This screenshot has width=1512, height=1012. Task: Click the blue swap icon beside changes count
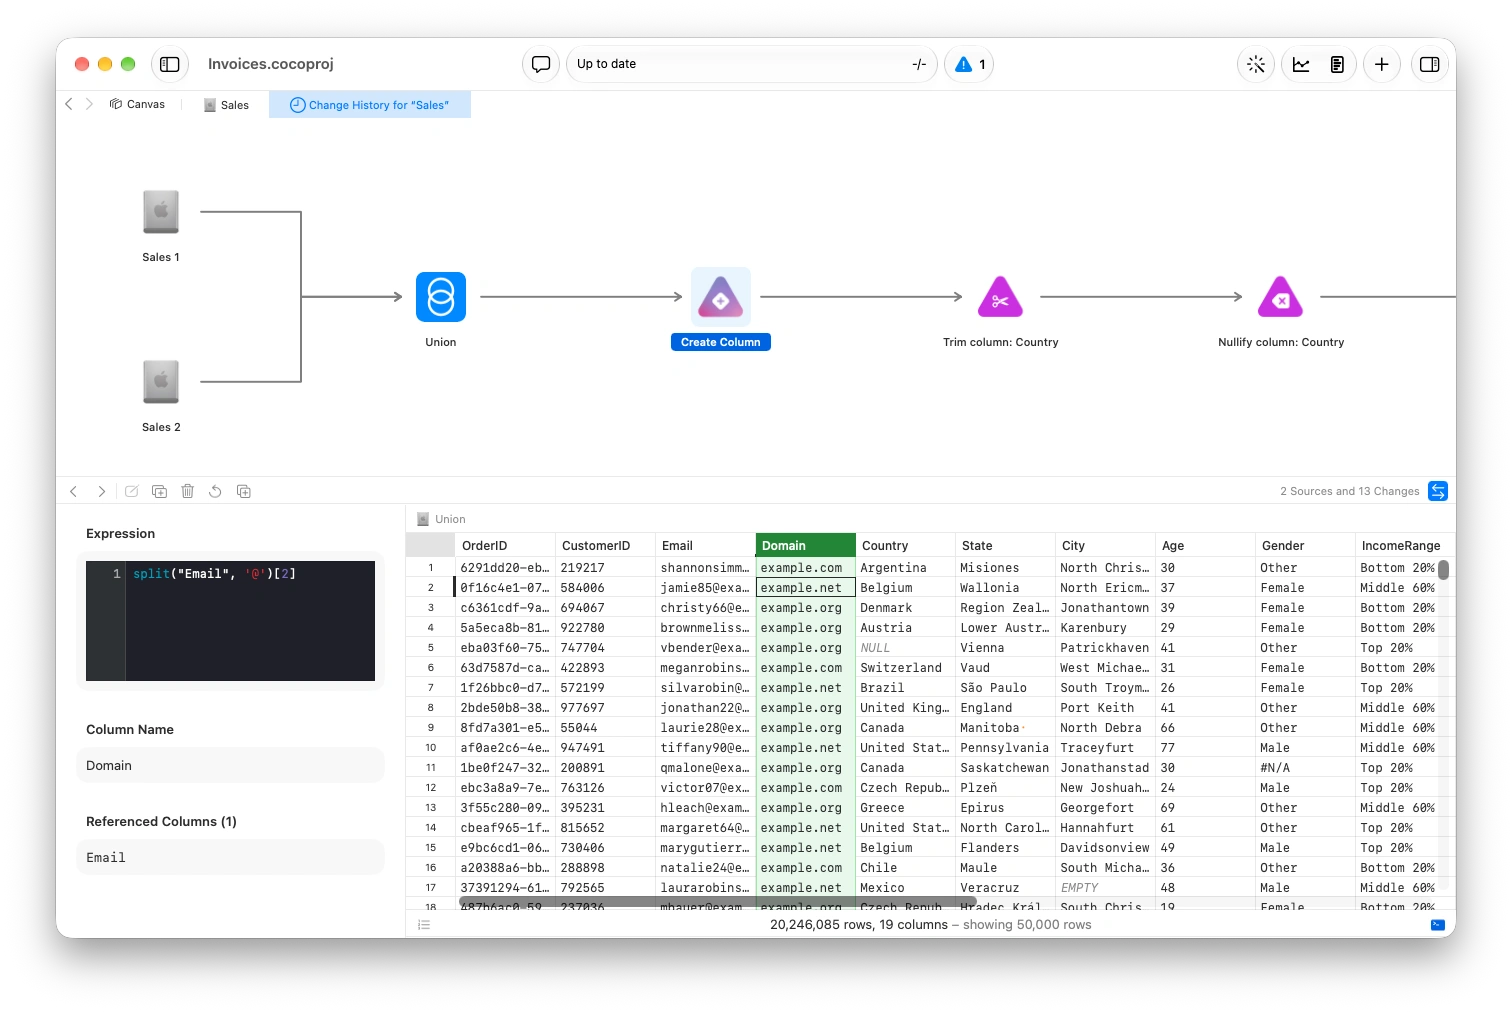tap(1438, 491)
